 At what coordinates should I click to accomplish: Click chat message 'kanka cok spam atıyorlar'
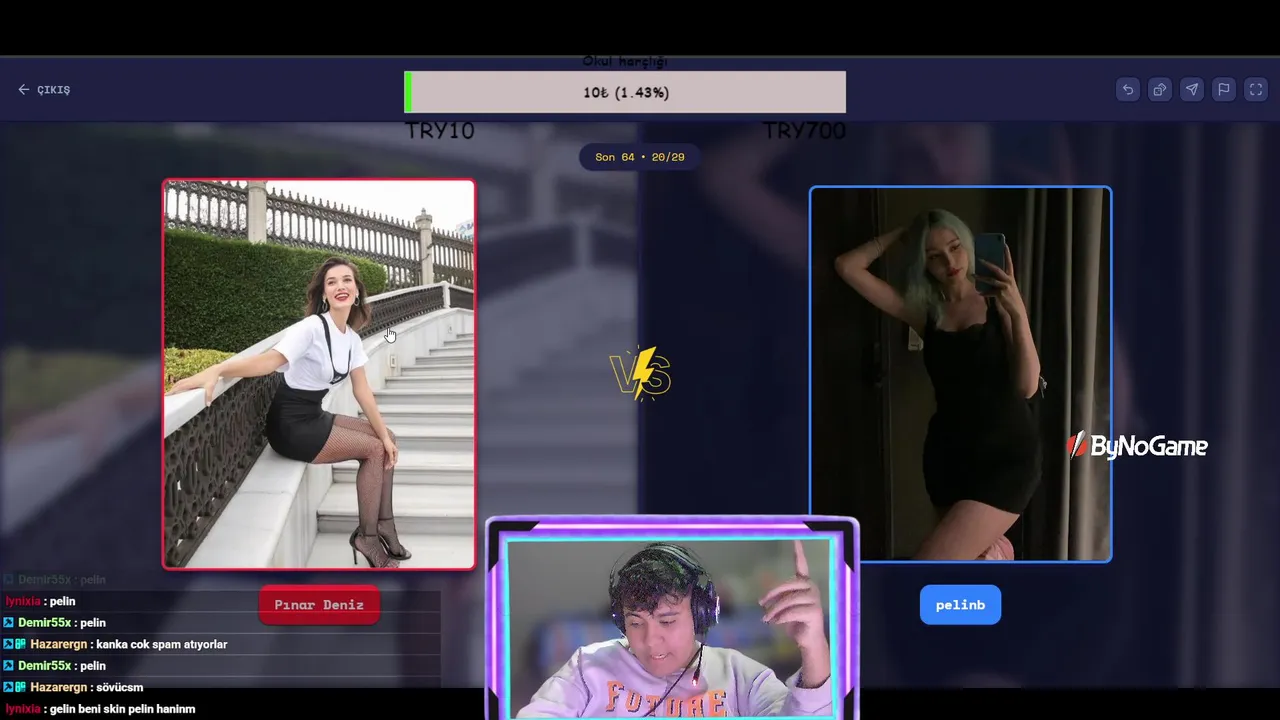click(162, 644)
